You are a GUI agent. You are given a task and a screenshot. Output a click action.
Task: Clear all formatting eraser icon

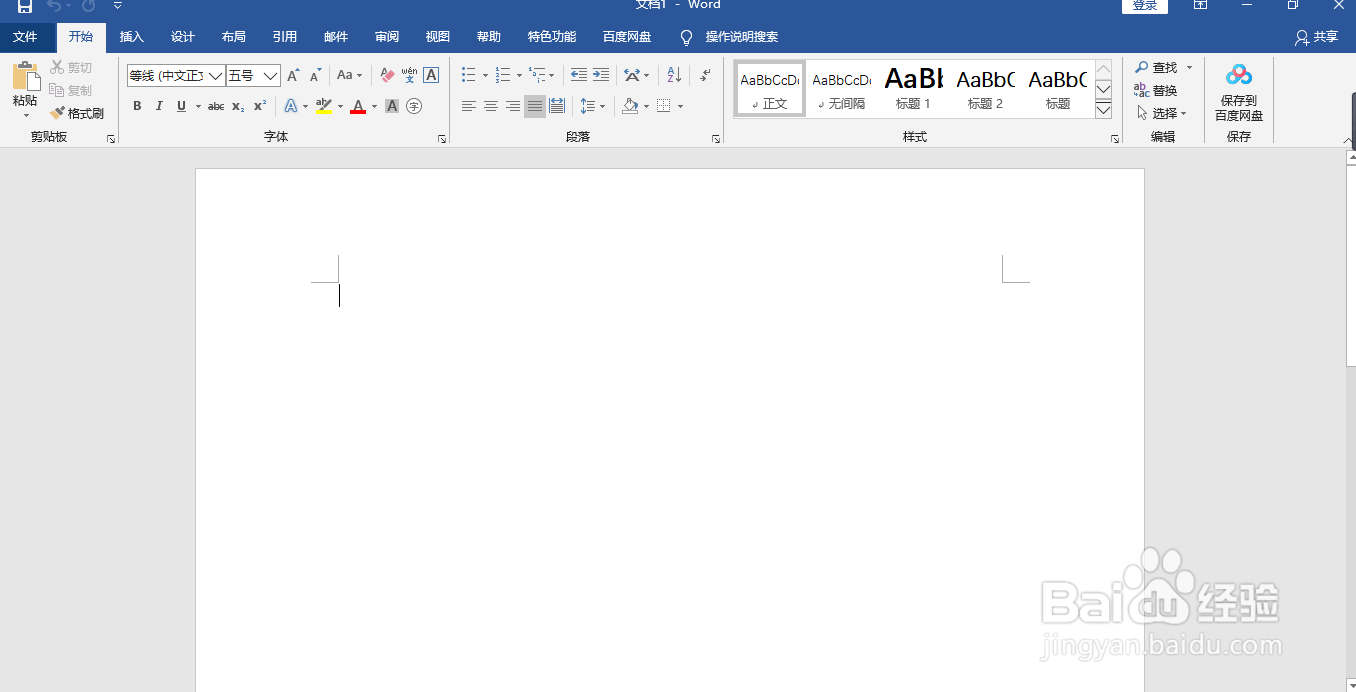click(x=387, y=75)
